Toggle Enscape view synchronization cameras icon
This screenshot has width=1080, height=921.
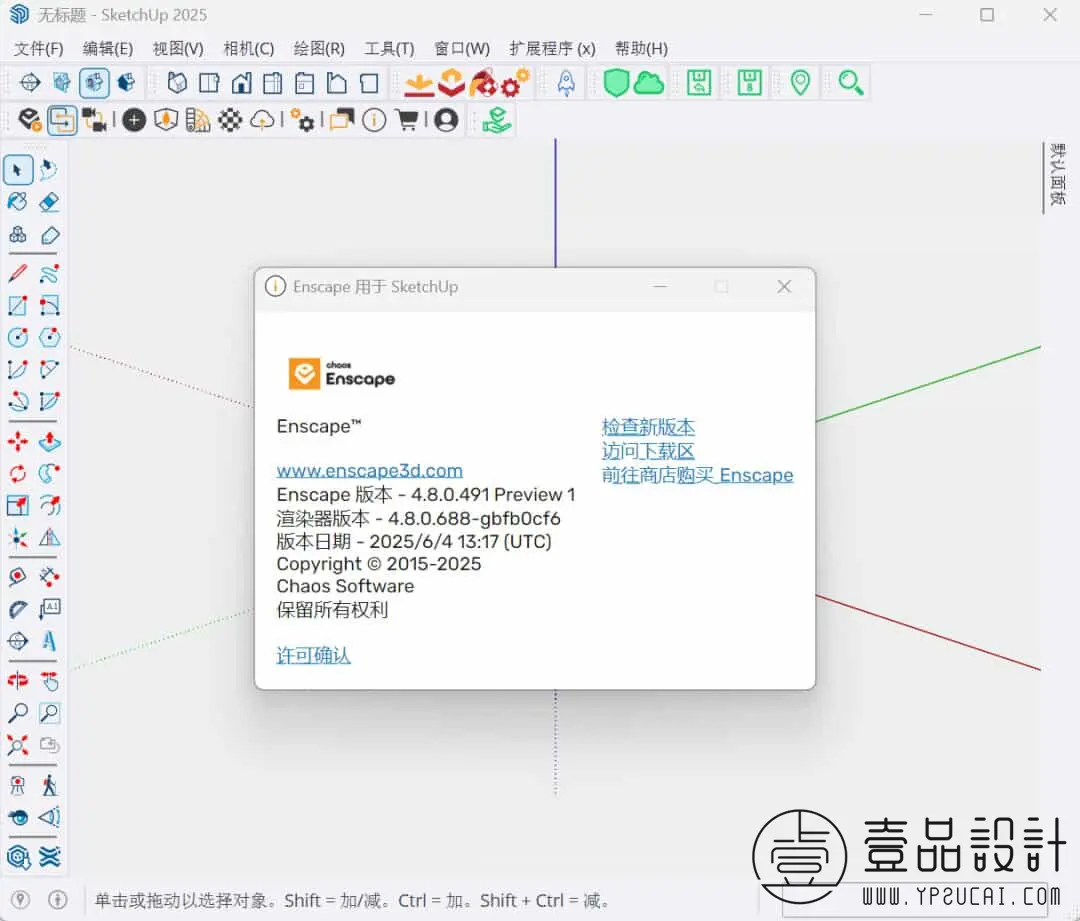(94, 121)
